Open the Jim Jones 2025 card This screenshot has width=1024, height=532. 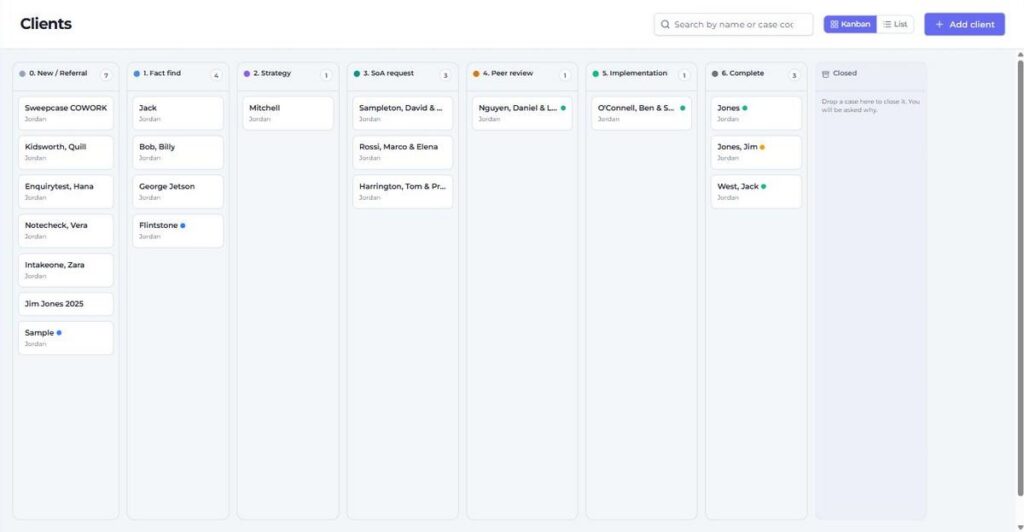pos(66,304)
